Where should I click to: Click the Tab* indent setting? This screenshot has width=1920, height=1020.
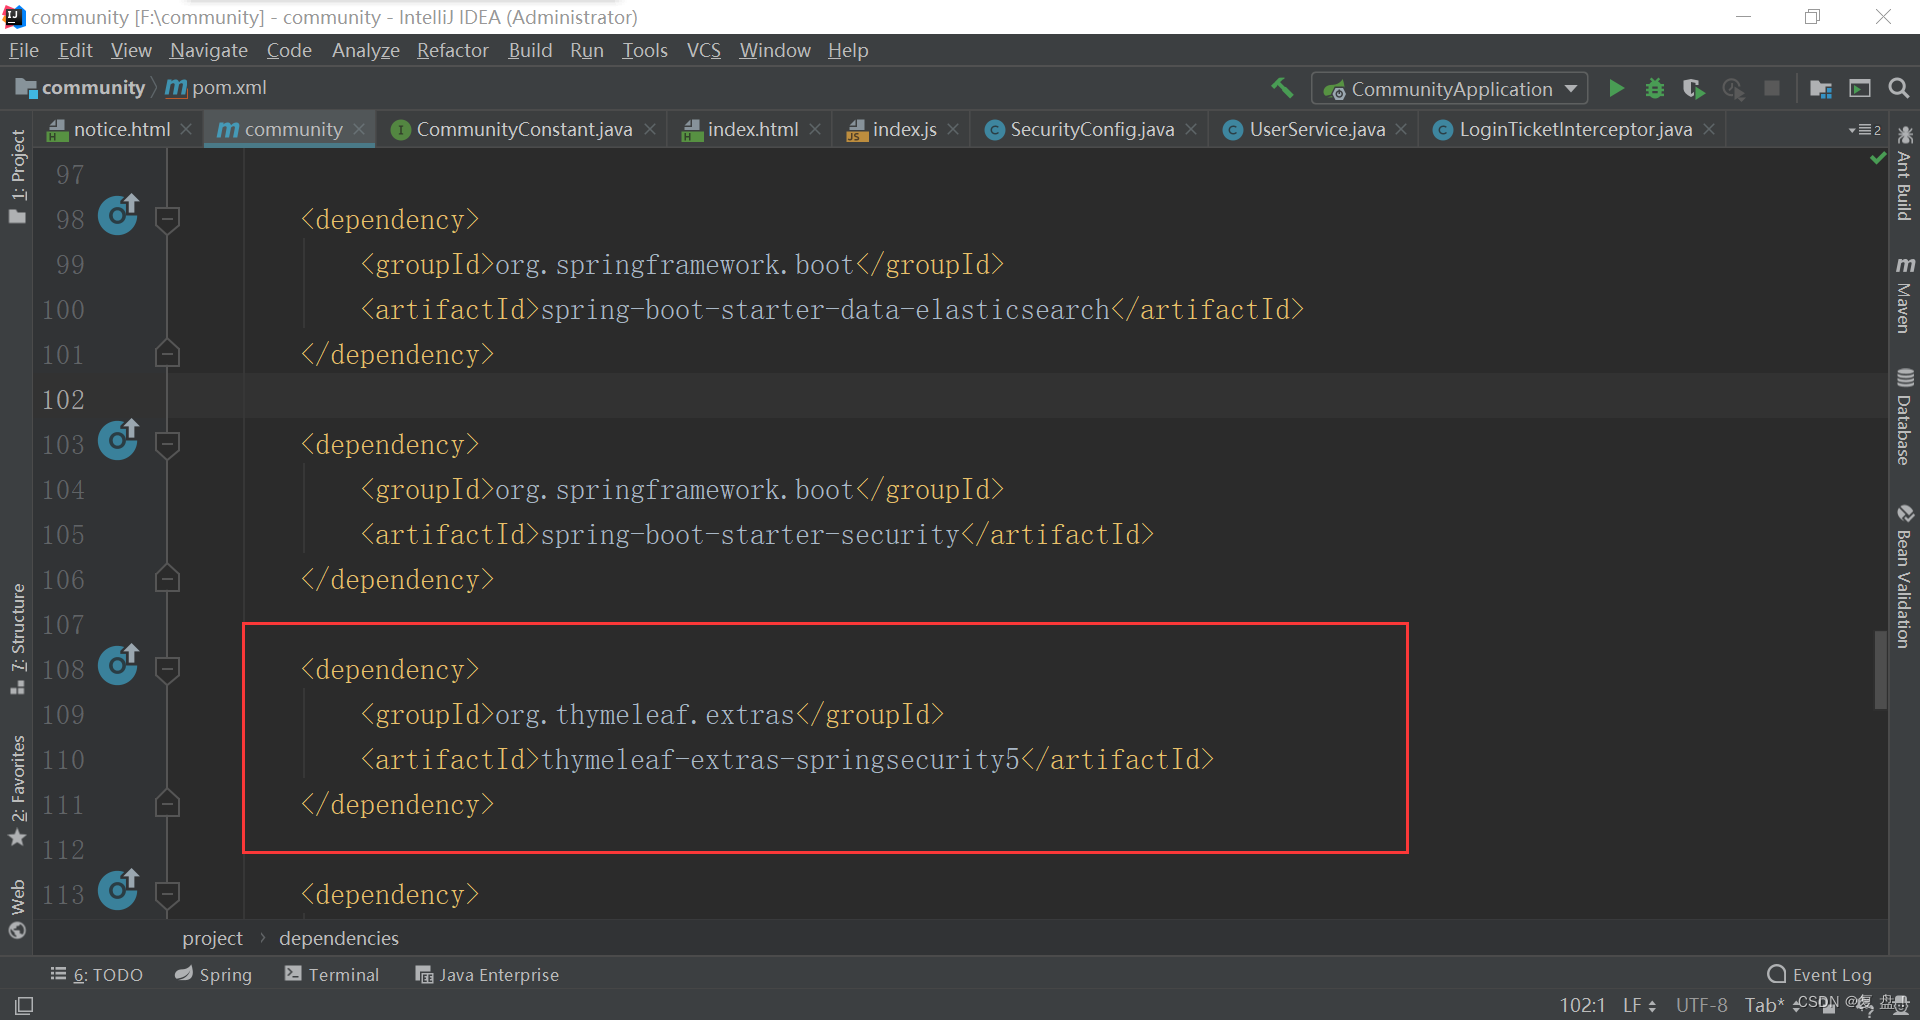tap(1765, 1005)
